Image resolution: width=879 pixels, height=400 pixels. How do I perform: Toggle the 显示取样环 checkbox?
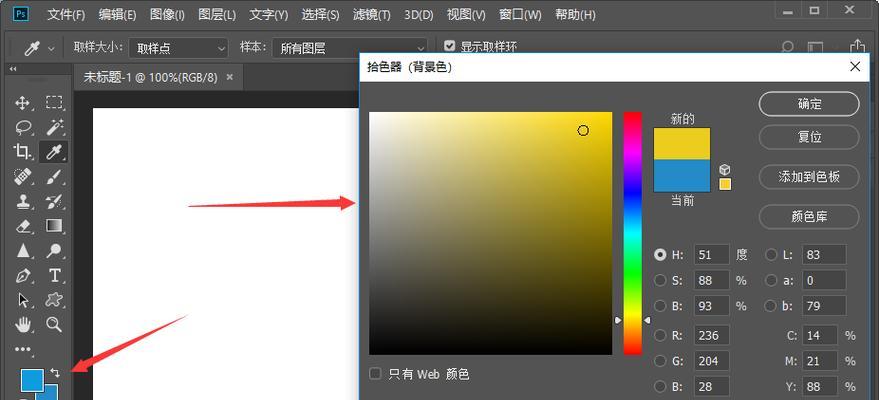(449, 46)
